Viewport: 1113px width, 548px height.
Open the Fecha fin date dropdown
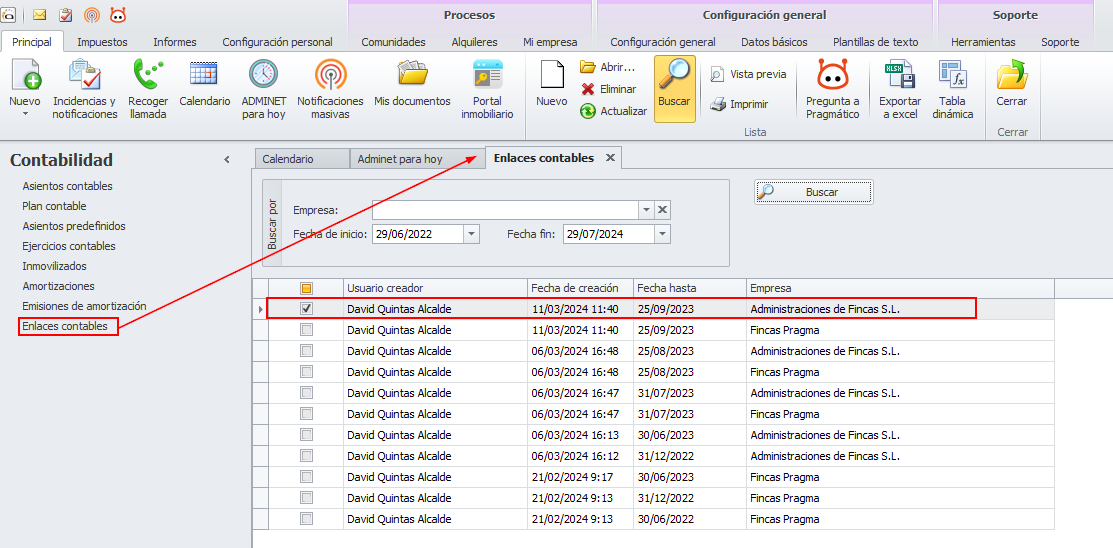661,234
